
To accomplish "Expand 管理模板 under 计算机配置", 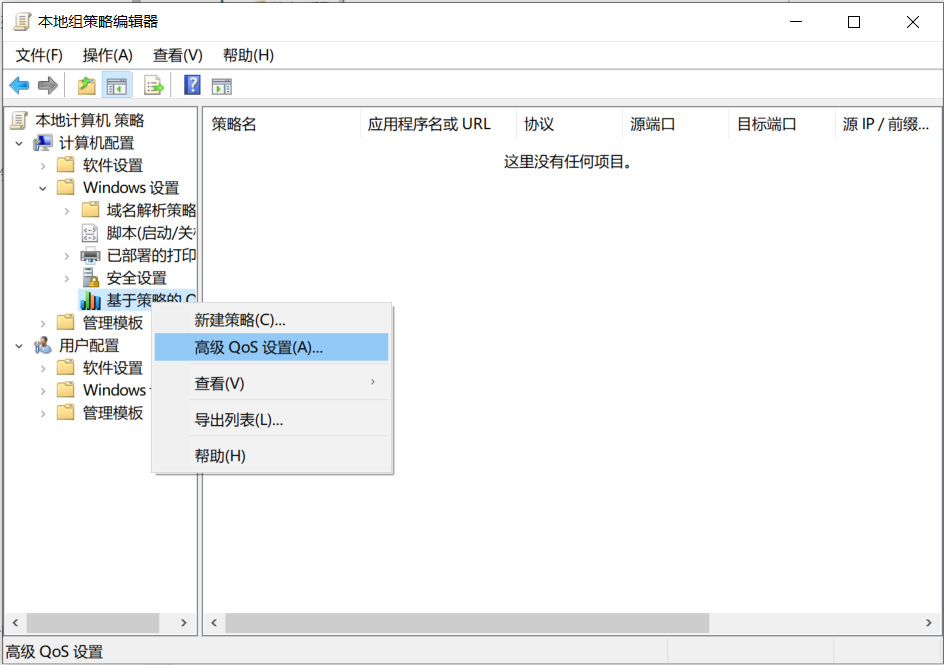I will [43, 324].
